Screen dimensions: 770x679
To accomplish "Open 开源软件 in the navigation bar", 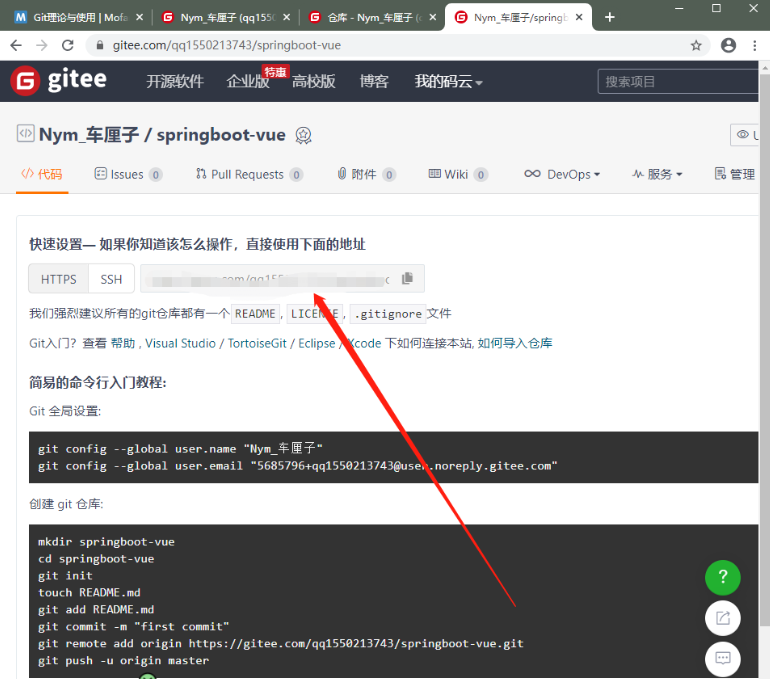I will [175, 81].
